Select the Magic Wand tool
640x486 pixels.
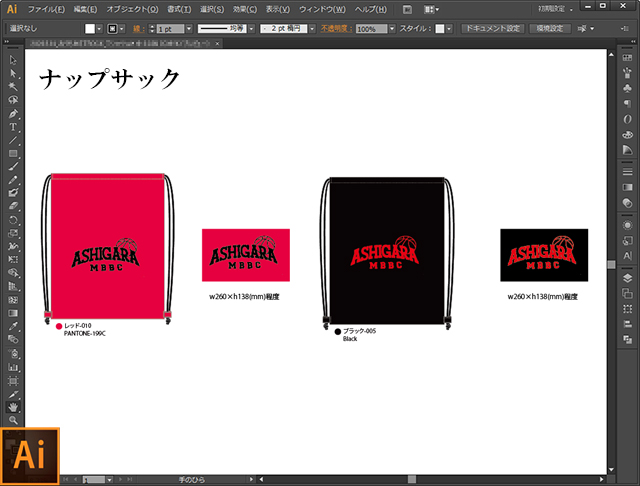(x=13, y=87)
